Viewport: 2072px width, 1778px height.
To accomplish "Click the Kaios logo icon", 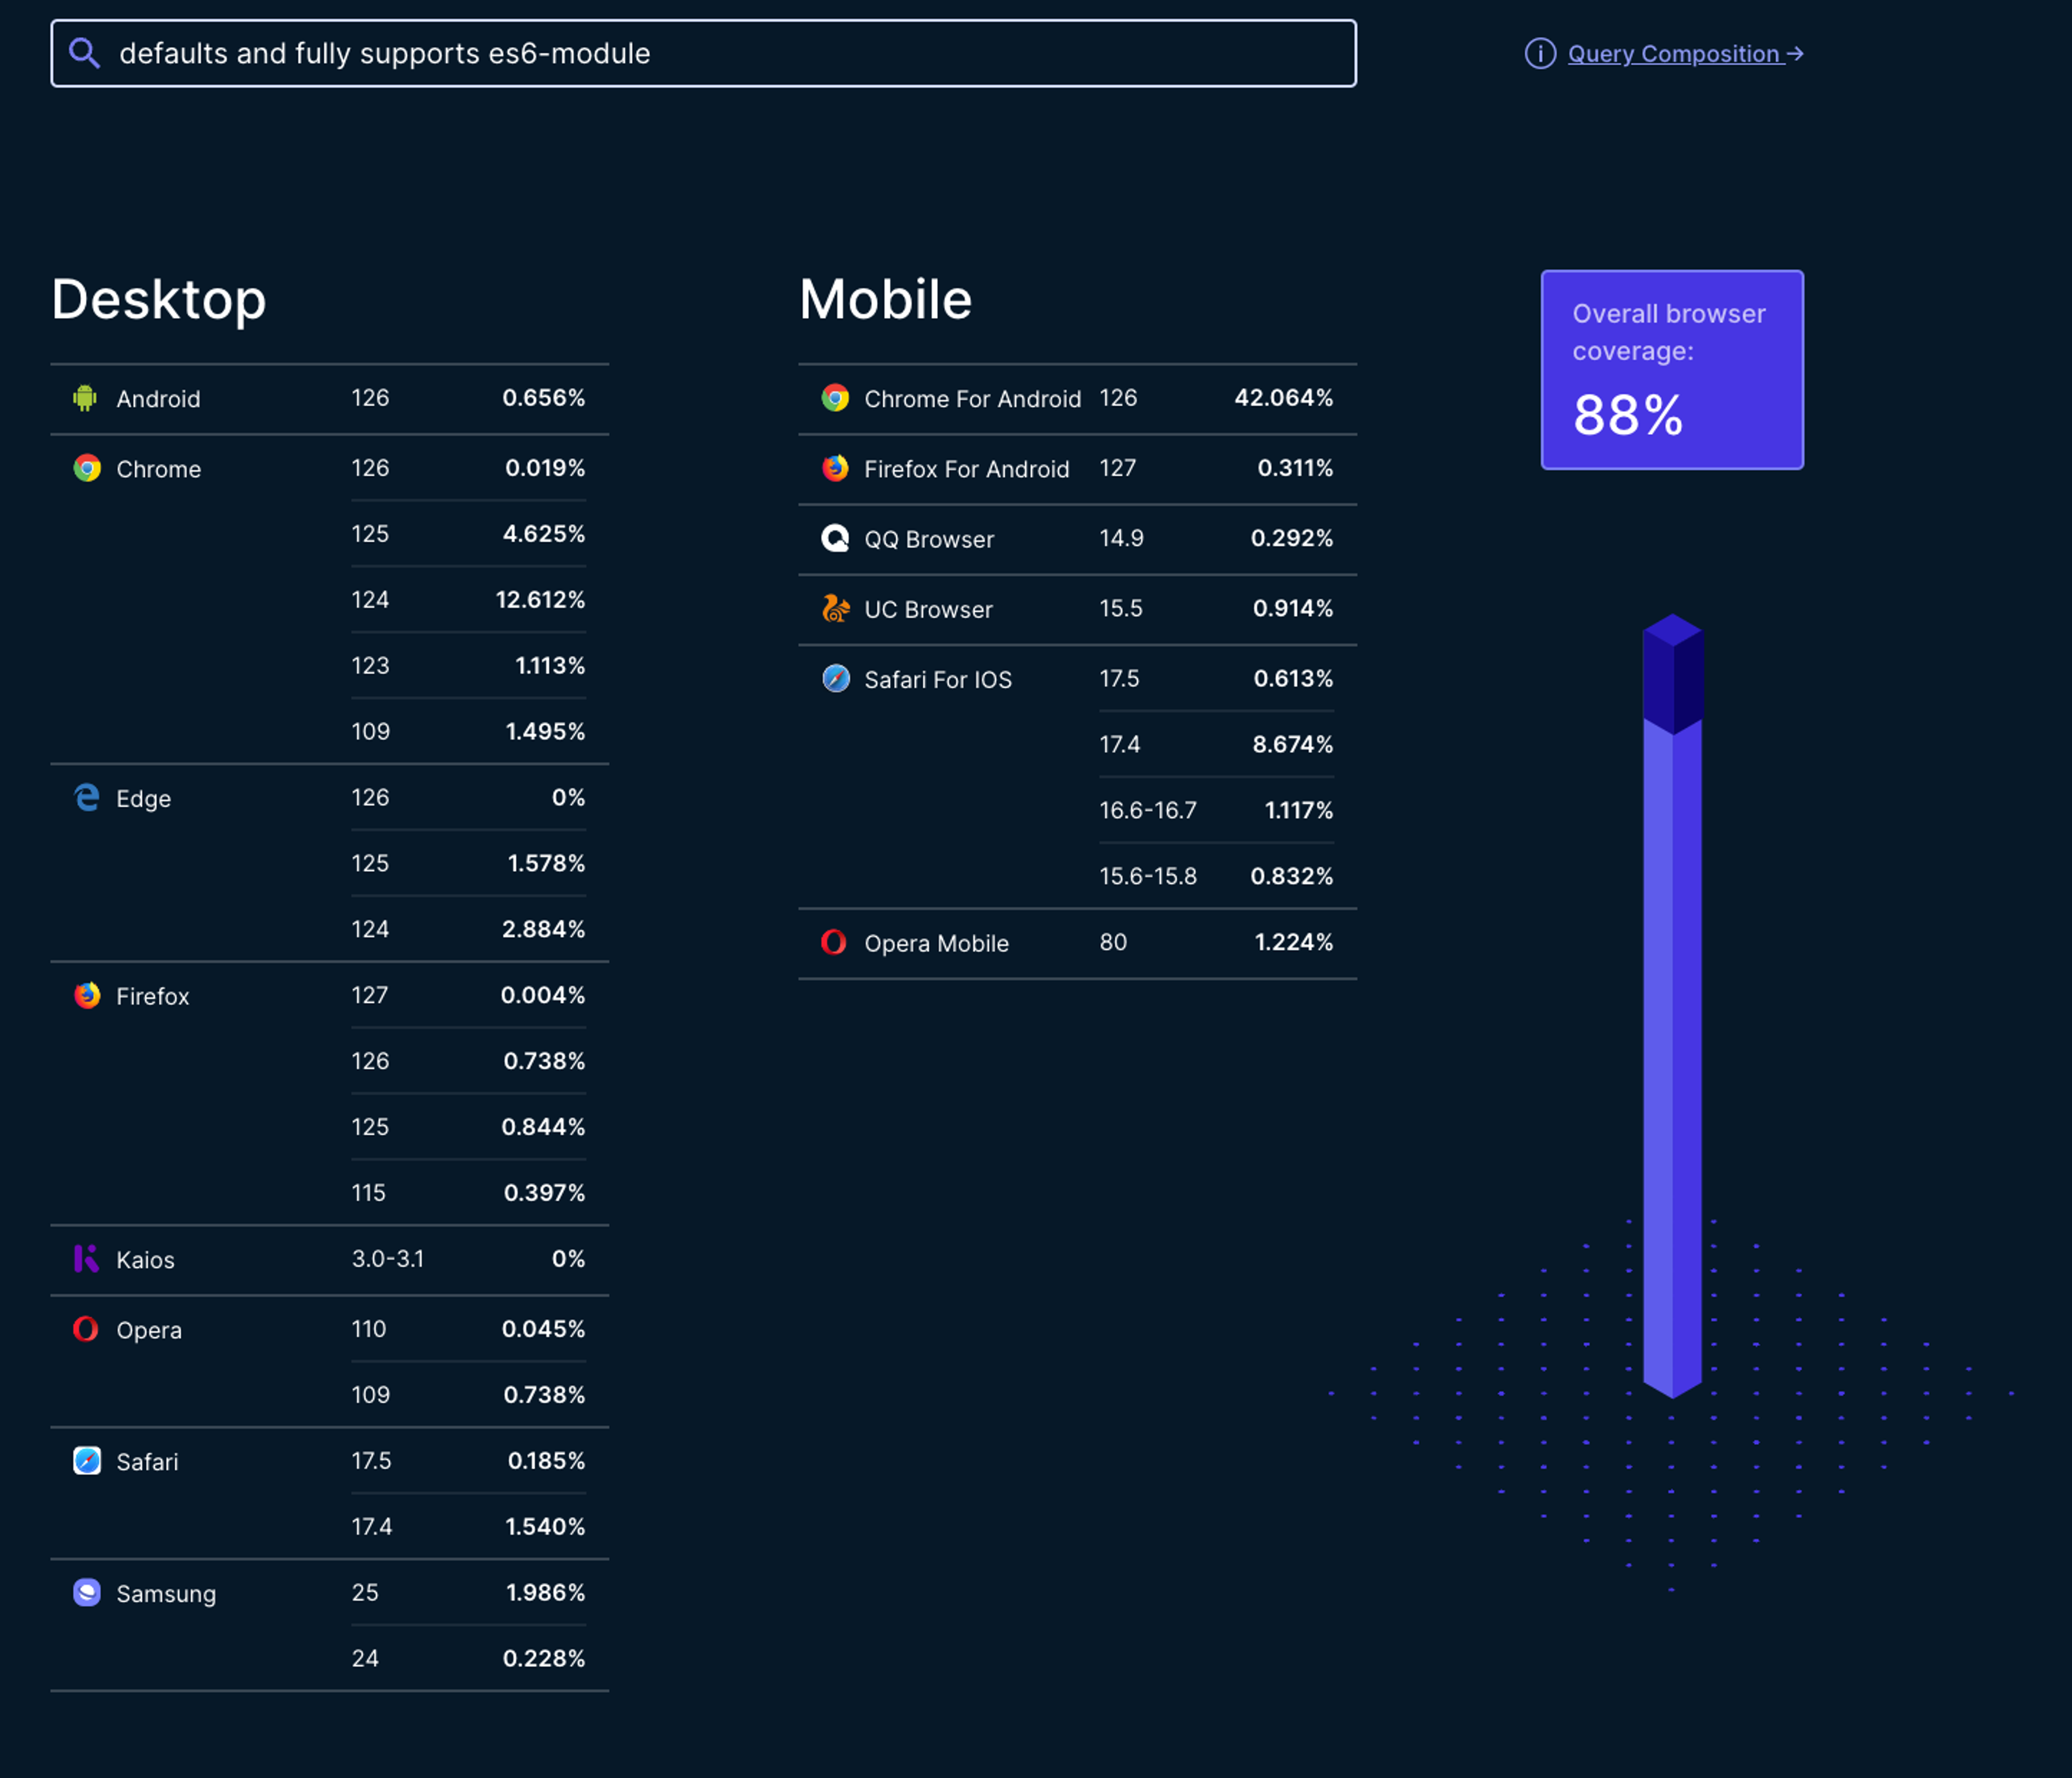I will (87, 1259).
